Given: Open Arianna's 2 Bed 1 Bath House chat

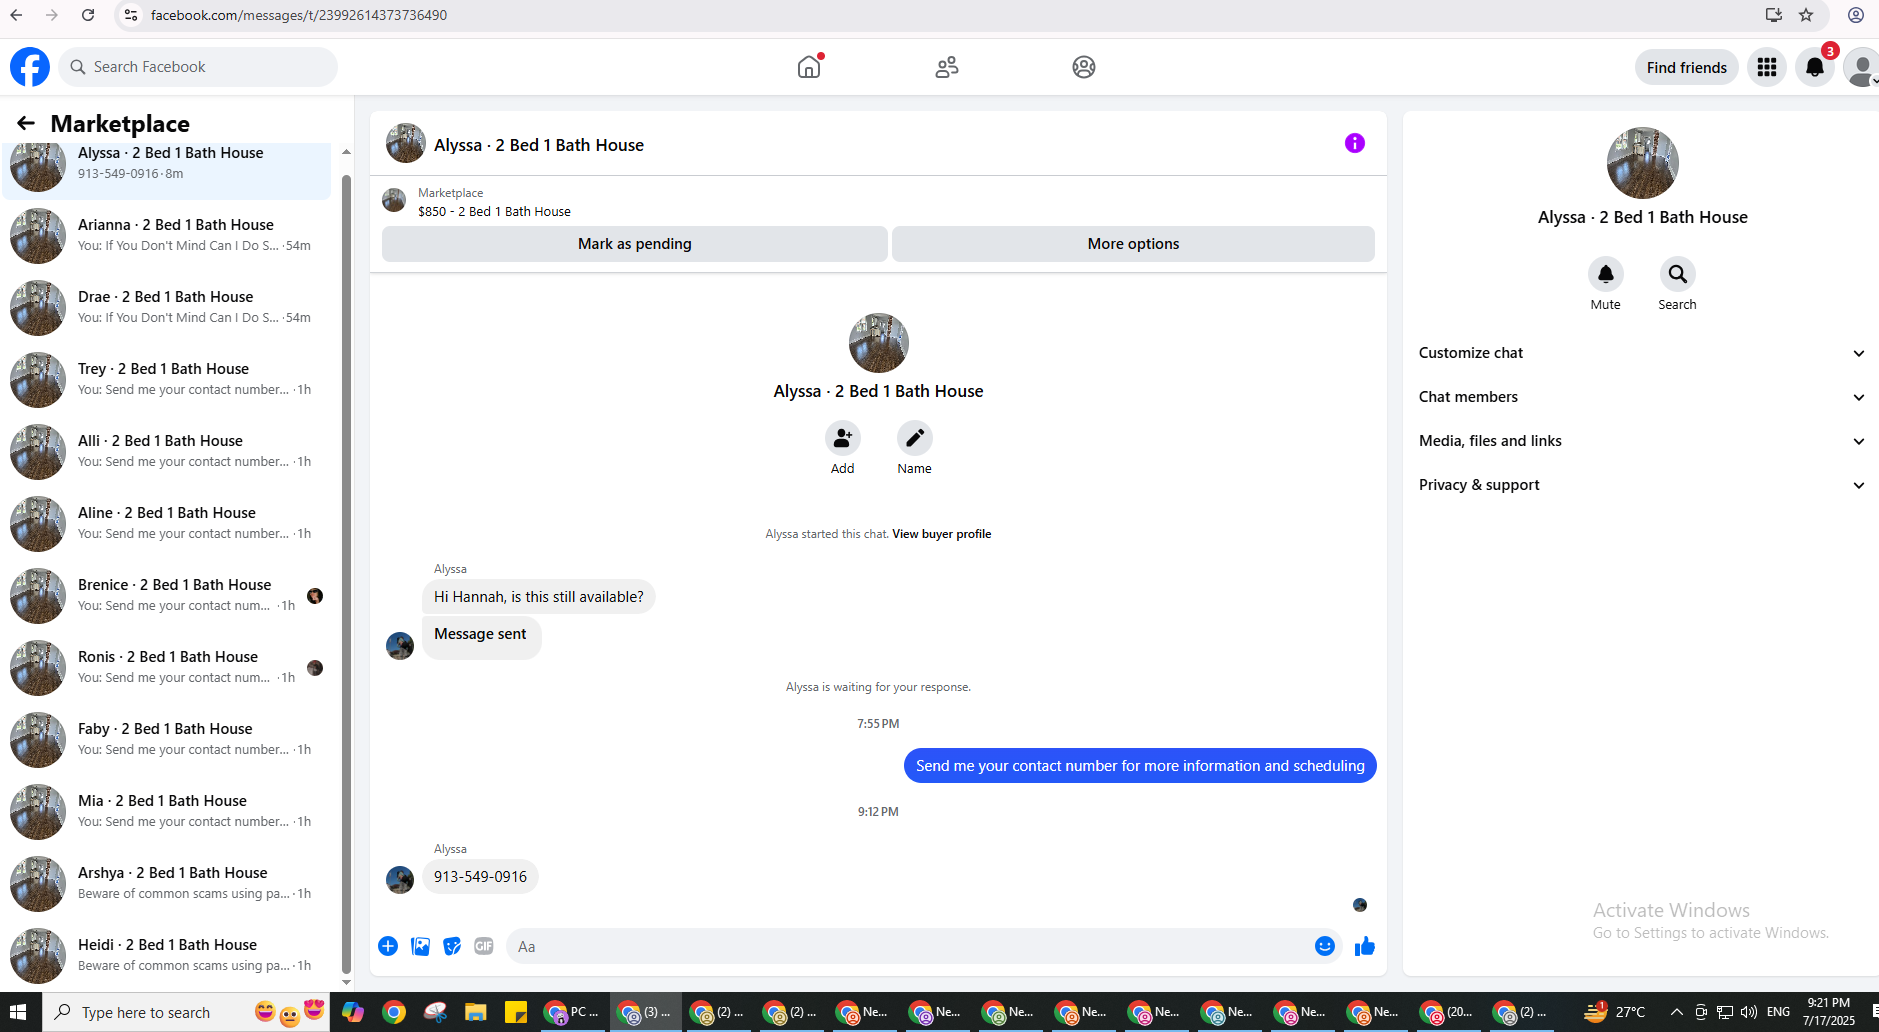Looking at the screenshot, I should (x=166, y=236).
